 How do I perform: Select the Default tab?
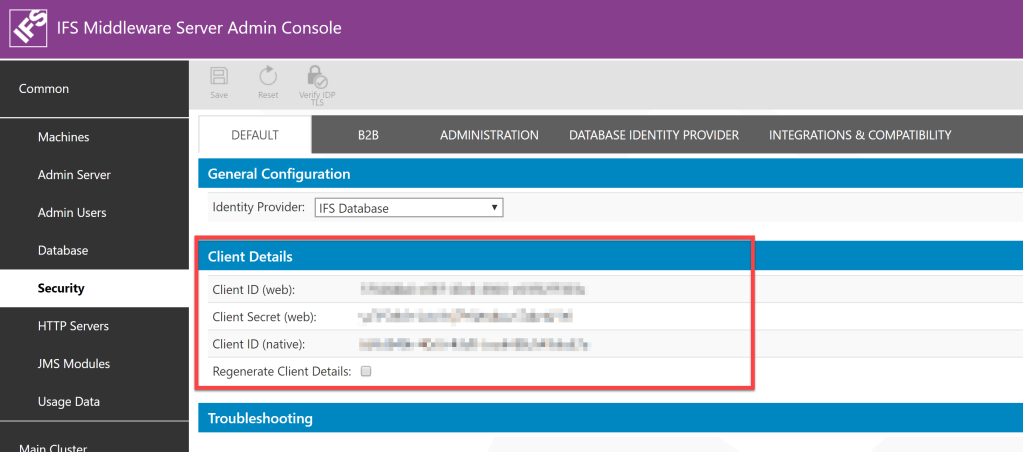coord(255,135)
